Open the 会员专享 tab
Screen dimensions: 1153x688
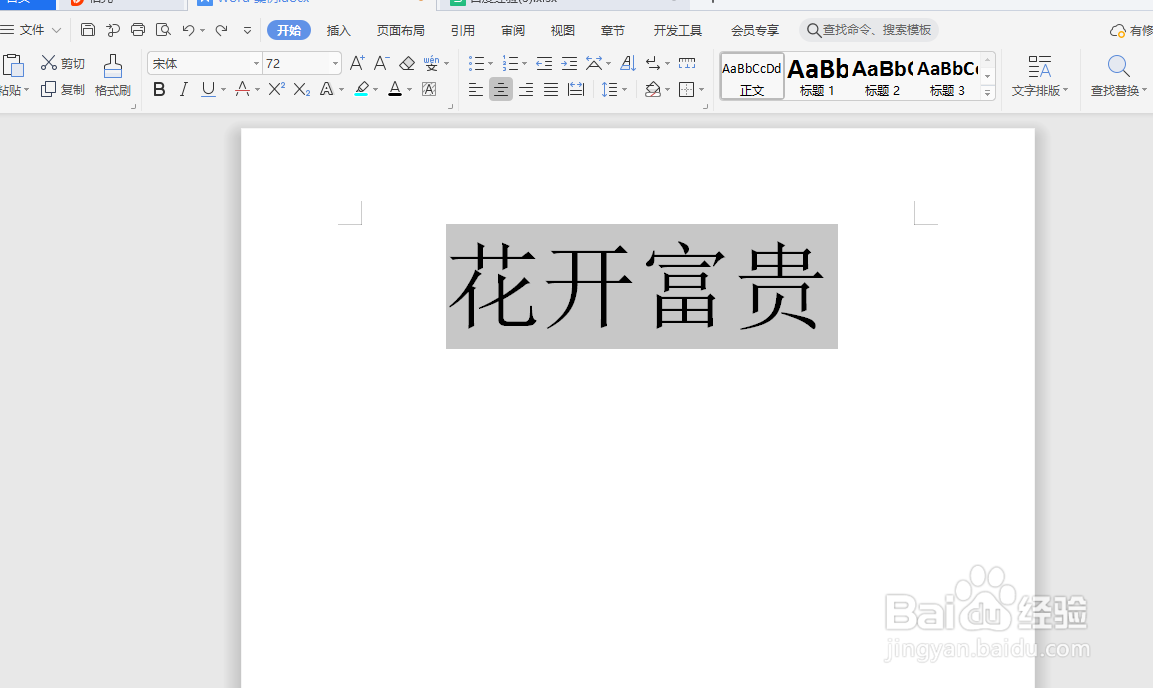coord(754,30)
